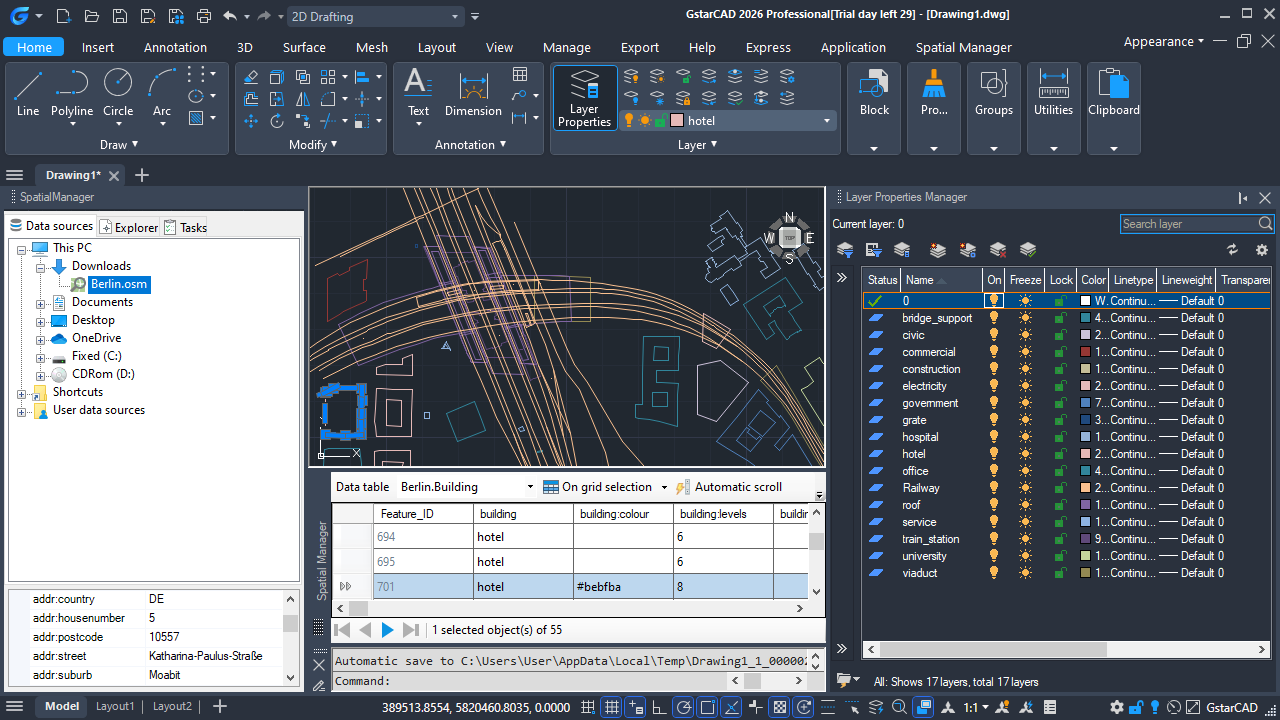Screen dimensions: 1280x720
Task: Switch to the Explorer tab
Action: click(x=129, y=227)
